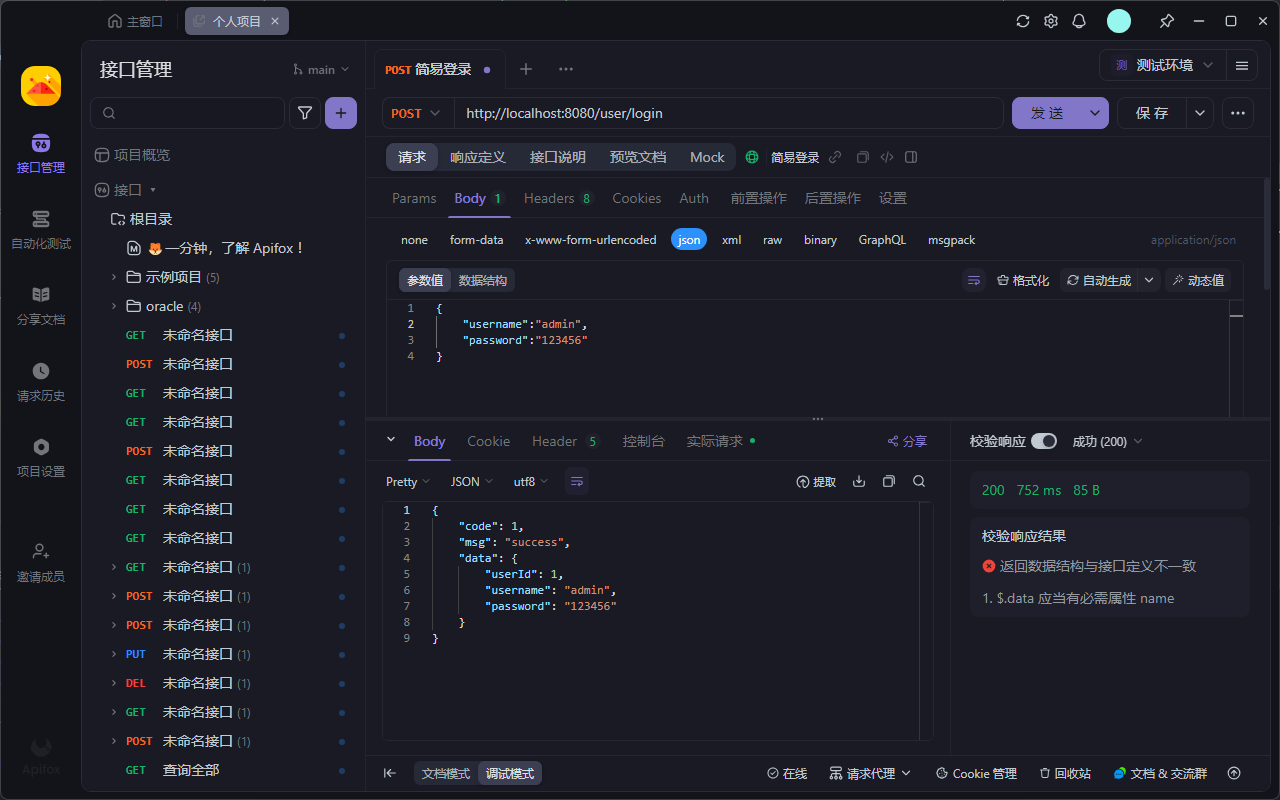Open the 请求代理 dropdown in bottom bar
This screenshot has height=800, width=1280.
tap(870, 773)
